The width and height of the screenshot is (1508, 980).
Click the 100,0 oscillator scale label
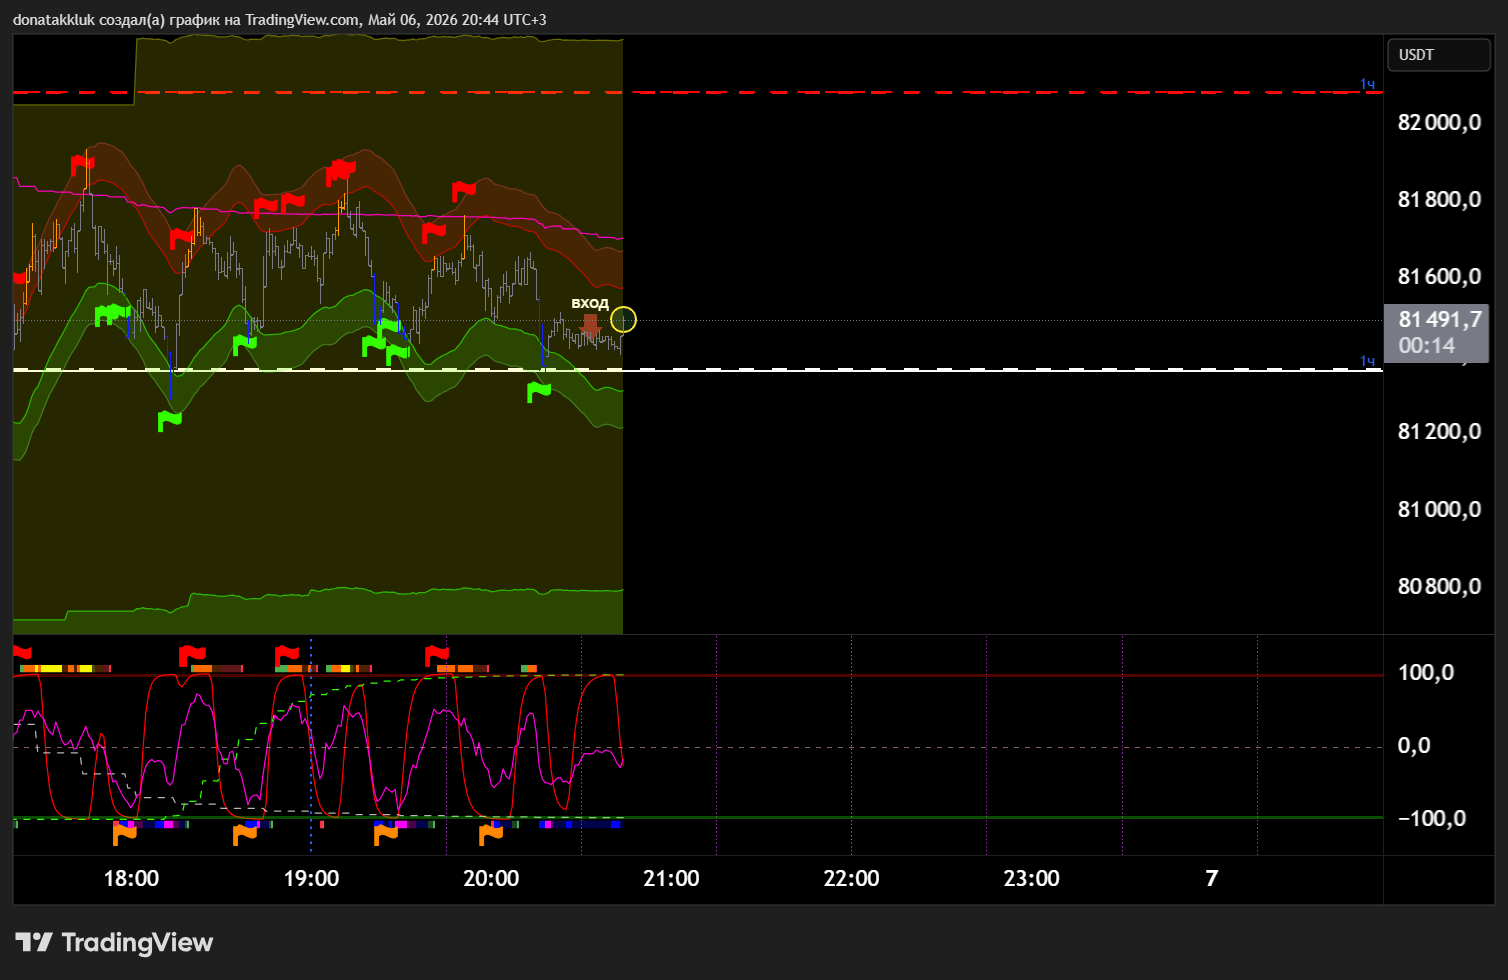point(1426,672)
